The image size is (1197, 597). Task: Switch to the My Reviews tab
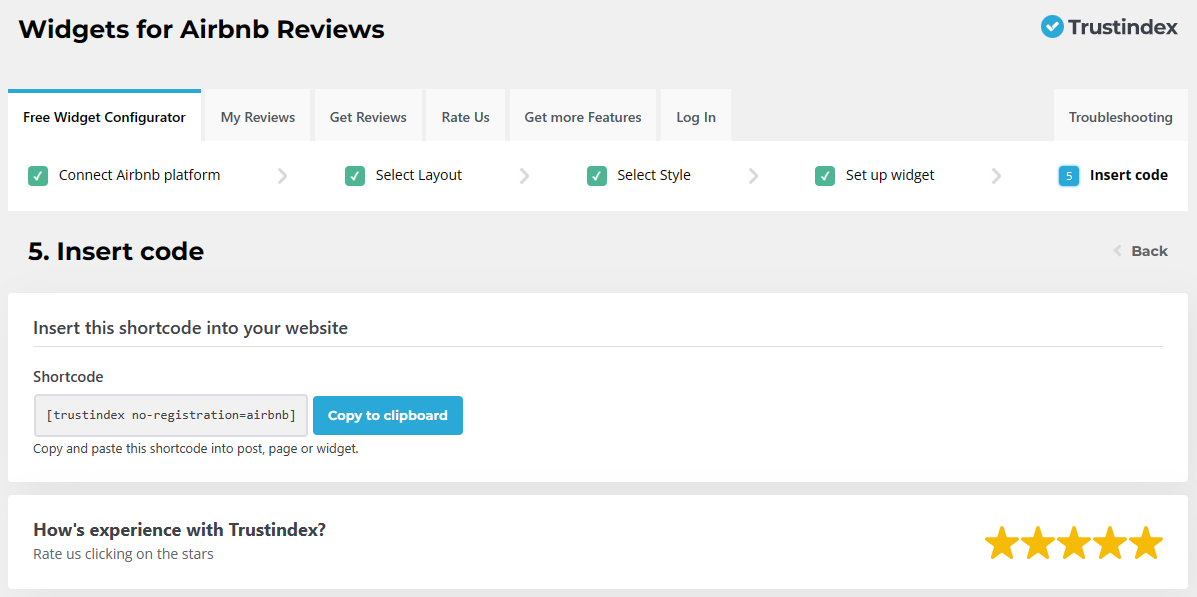point(257,116)
